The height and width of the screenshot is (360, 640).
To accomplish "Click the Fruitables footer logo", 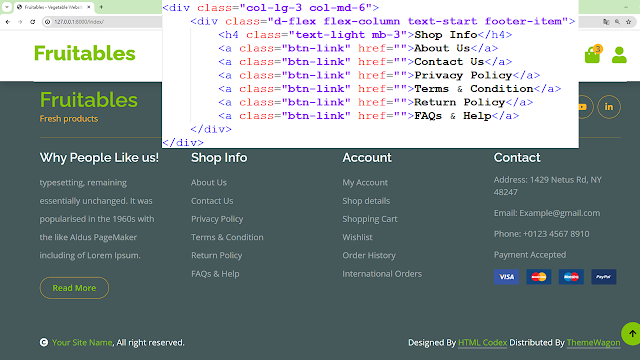I will pos(89,100).
